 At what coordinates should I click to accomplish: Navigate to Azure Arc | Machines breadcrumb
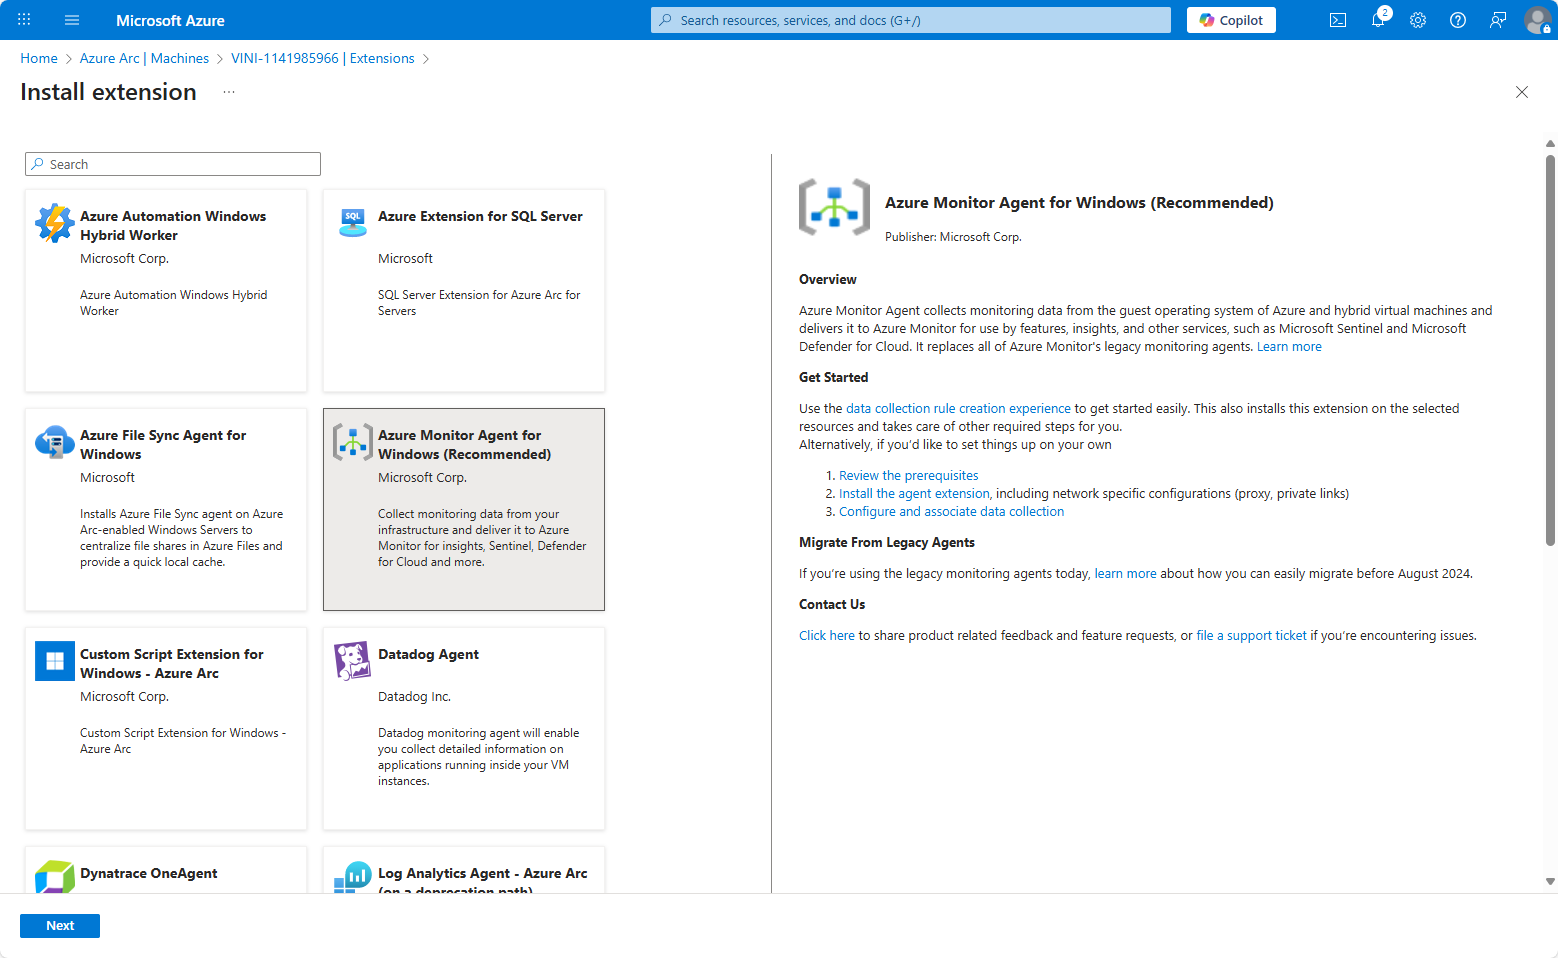point(144,59)
